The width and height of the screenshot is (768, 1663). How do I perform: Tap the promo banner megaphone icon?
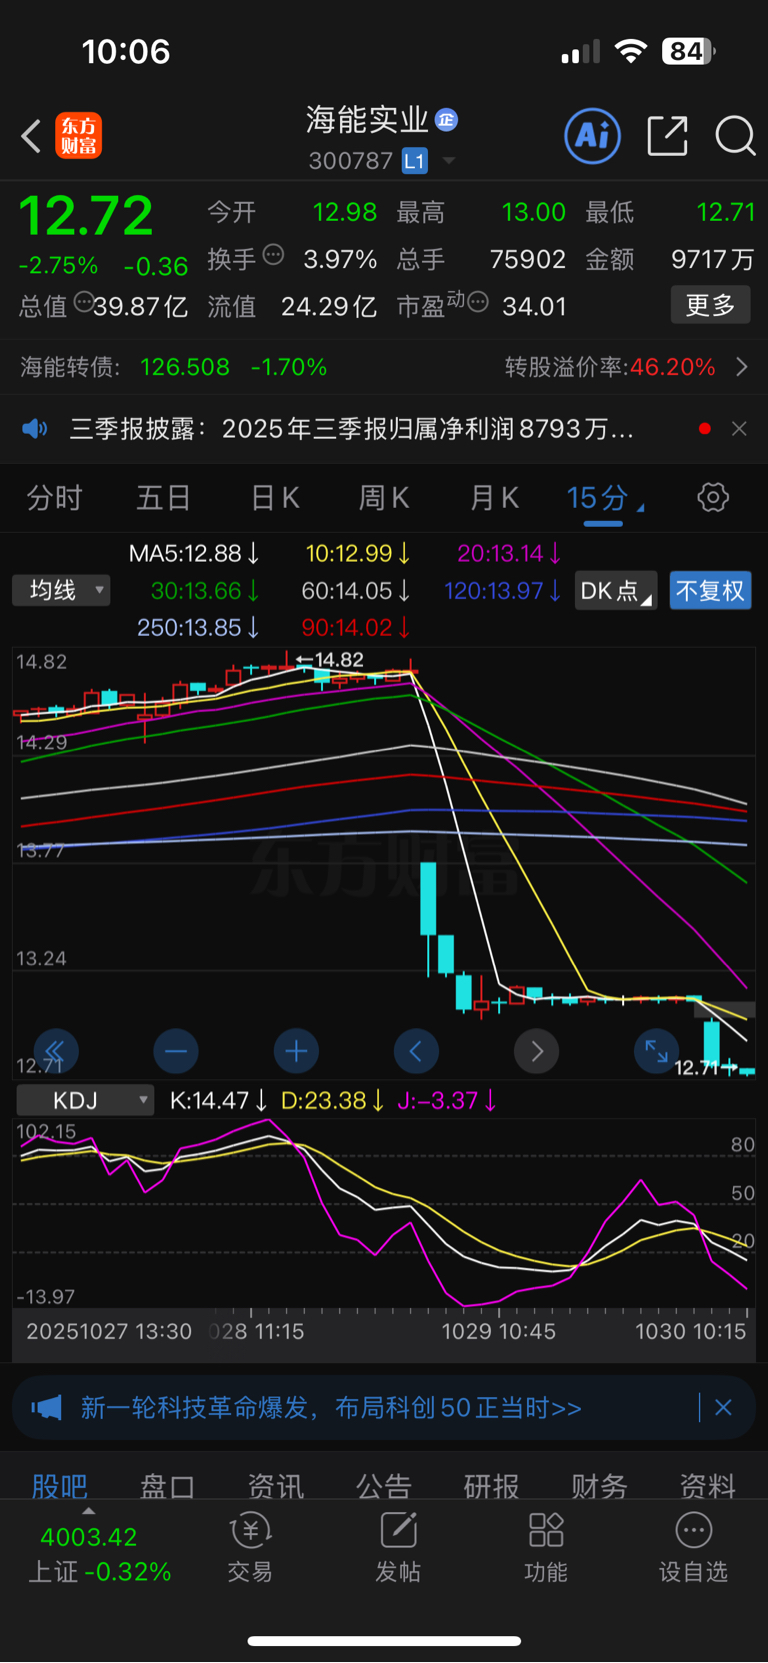point(46,1408)
